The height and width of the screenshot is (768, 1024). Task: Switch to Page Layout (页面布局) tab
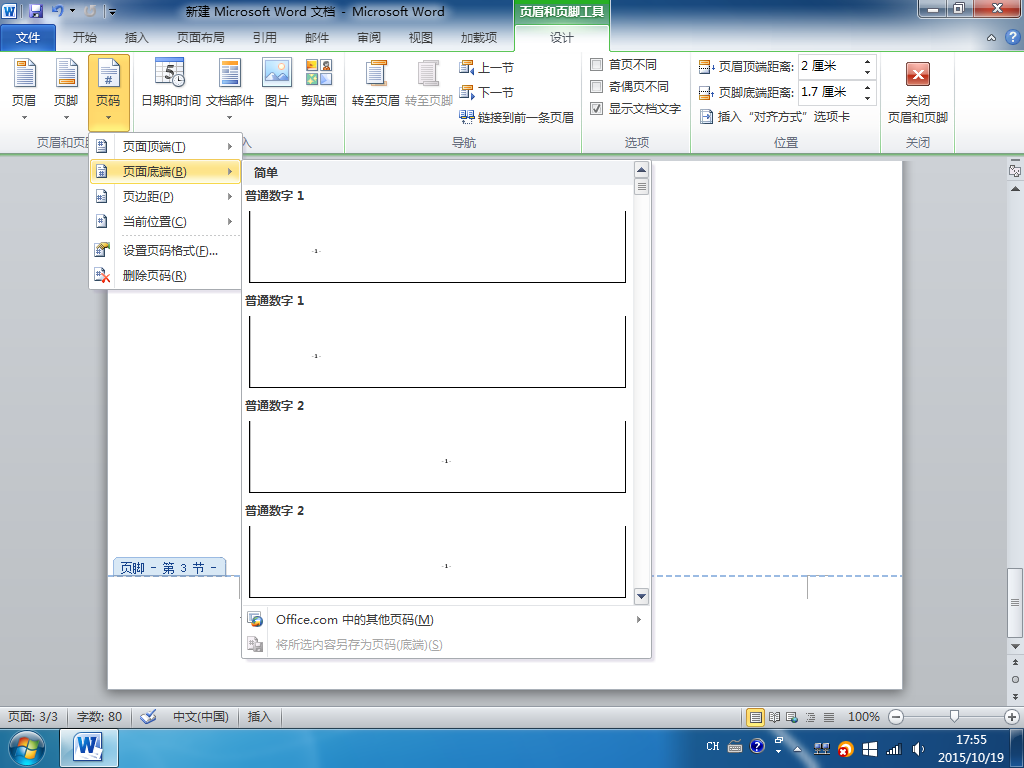pos(200,38)
